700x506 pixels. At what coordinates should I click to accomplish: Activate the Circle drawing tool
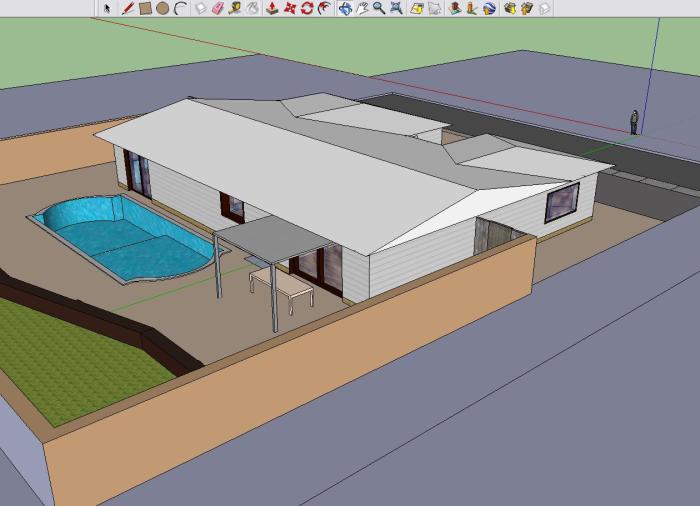pyautogui.click(x=162, y=8)
